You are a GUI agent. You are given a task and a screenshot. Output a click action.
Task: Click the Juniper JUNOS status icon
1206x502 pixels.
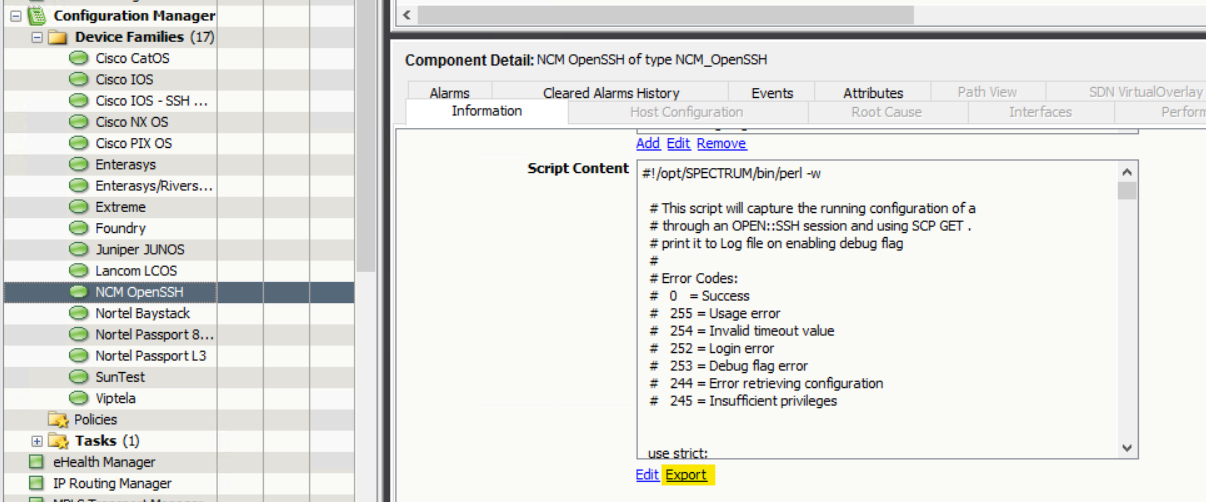[x=78, y=249]
